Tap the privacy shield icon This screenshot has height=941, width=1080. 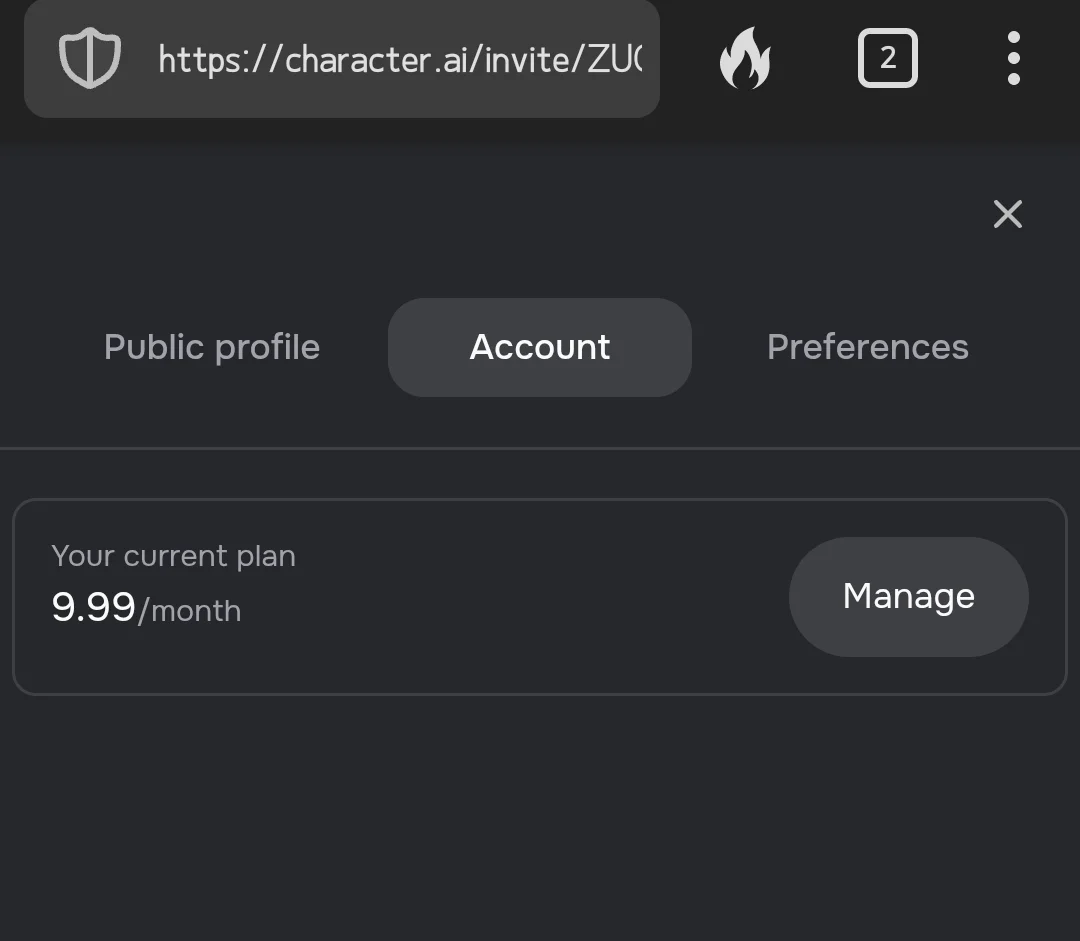(90, 59)
